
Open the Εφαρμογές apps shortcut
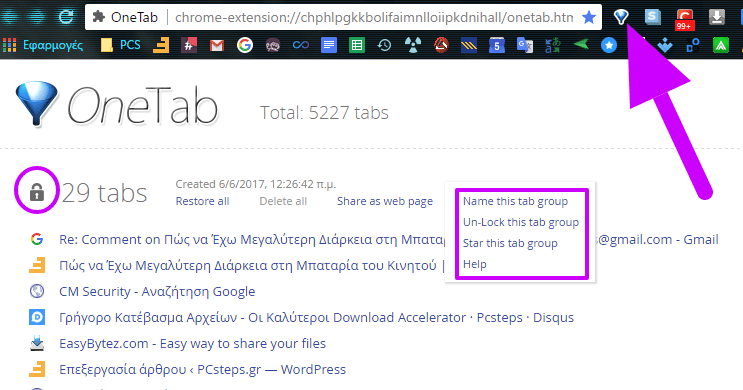[43, 45]
